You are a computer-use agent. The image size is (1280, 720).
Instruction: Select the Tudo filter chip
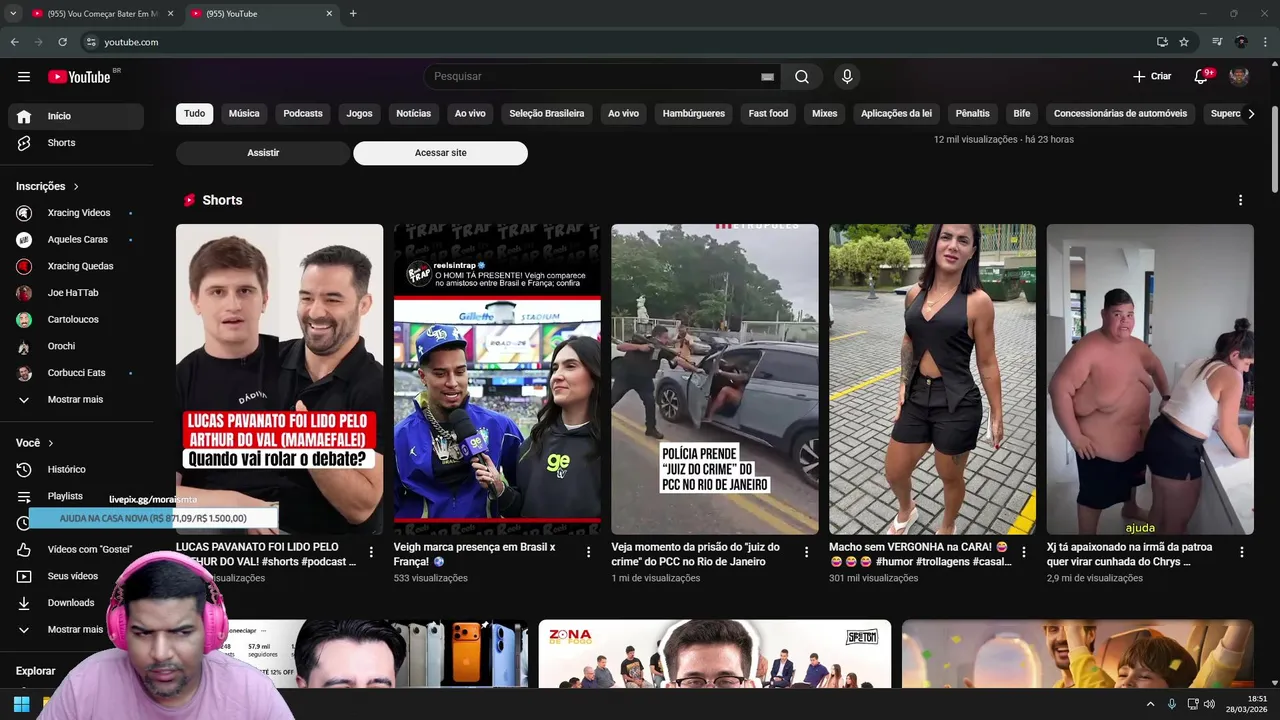(x=194, y=114)
